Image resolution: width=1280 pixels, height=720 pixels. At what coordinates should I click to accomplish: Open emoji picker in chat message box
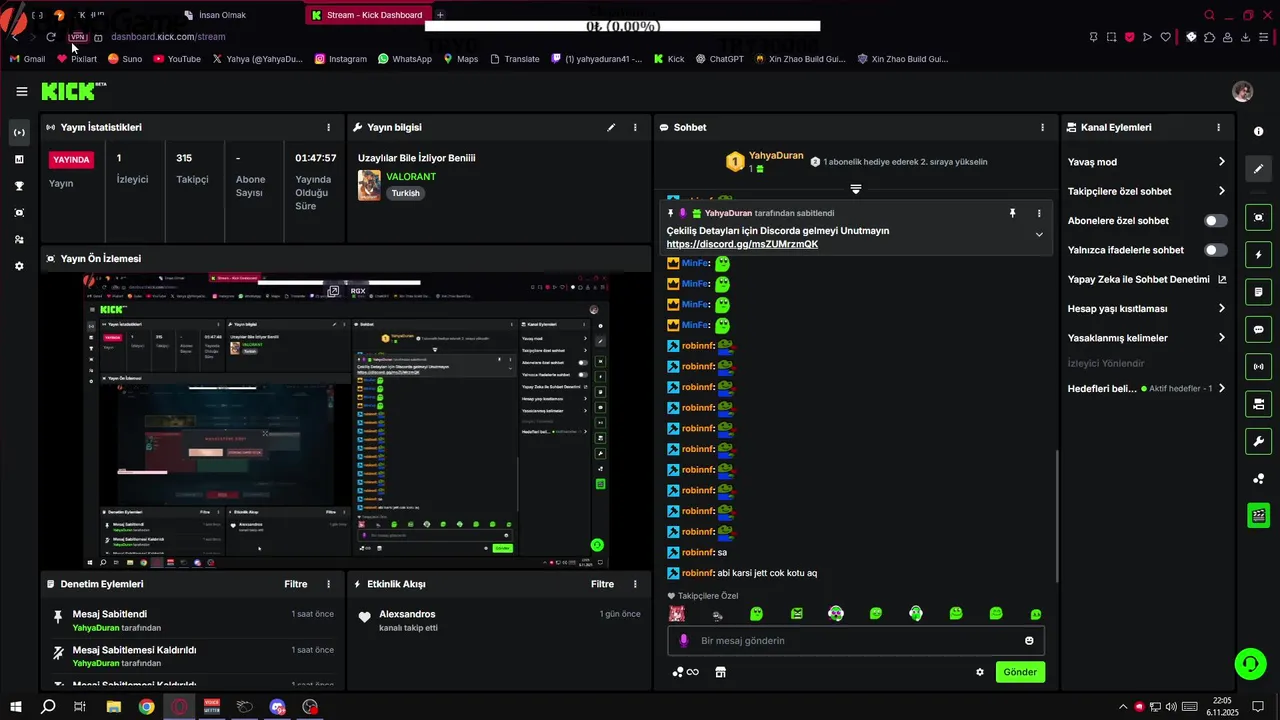[x=1029, y=641]
